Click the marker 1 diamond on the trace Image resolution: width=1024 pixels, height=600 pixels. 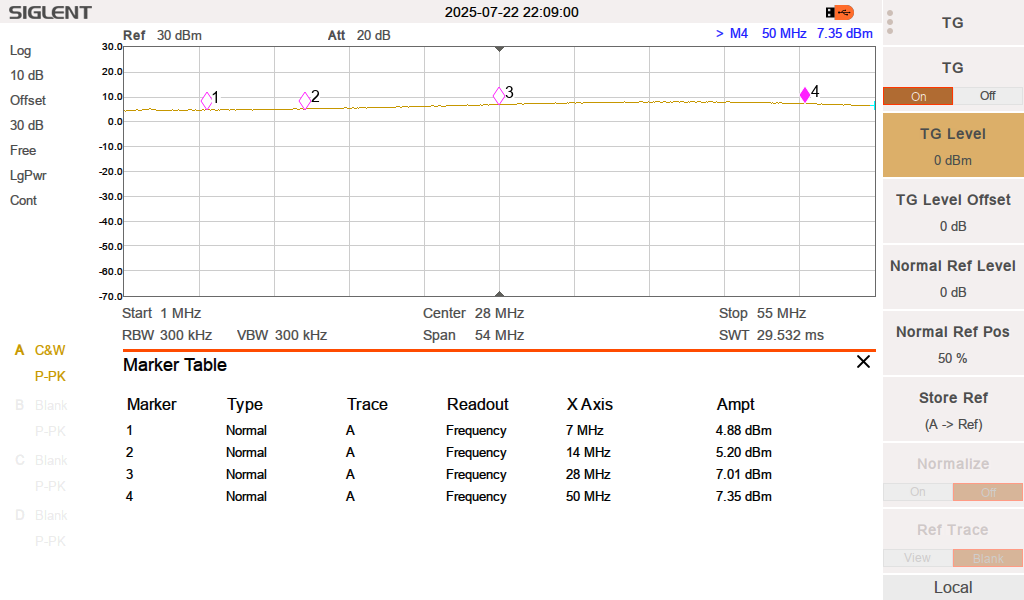click(205, 98)
